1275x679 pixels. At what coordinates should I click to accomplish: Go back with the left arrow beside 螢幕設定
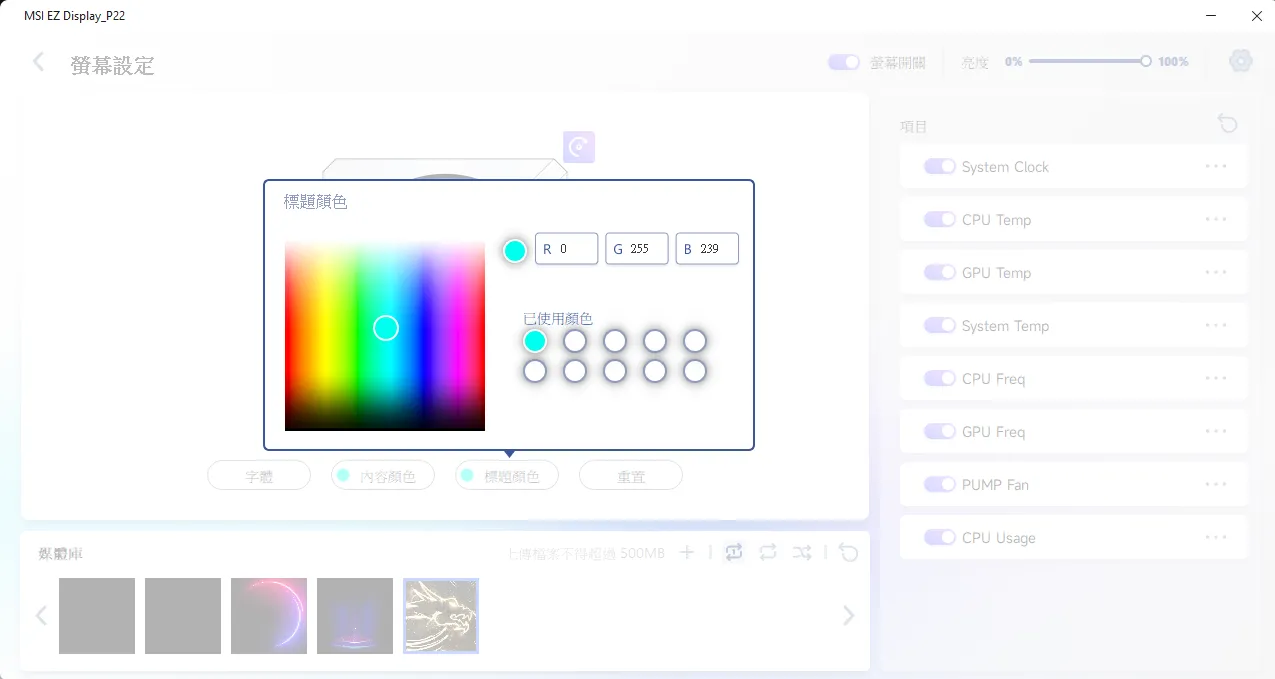38,62
